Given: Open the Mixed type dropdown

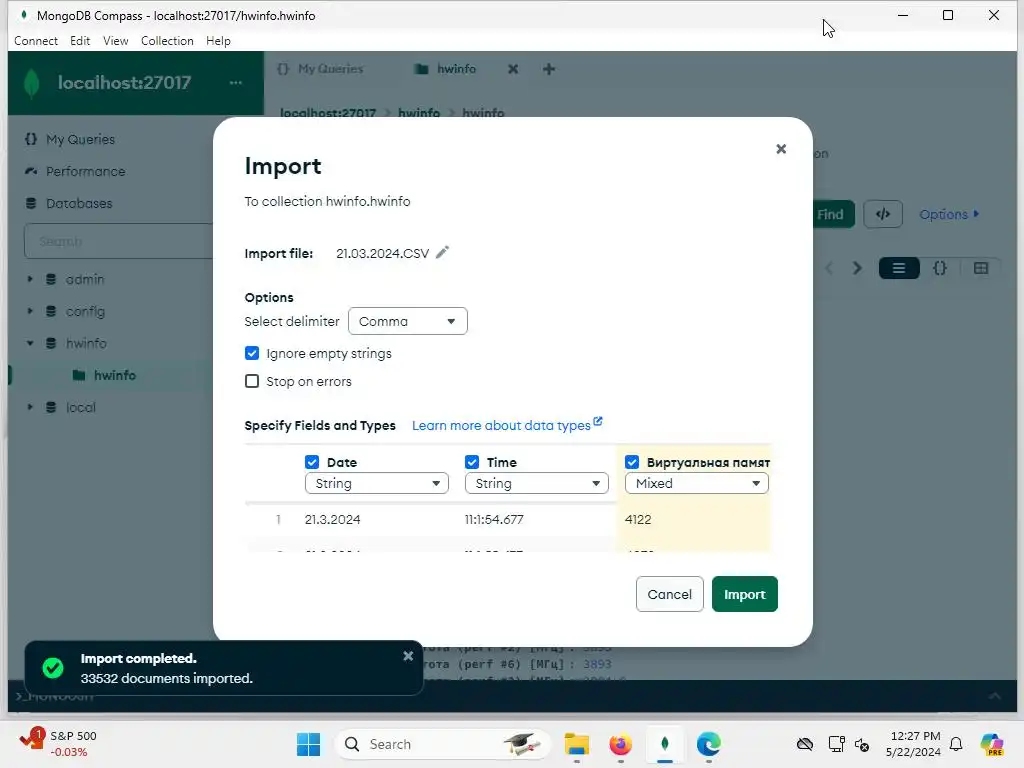Looking at the screenshot, I should point(697,483).
